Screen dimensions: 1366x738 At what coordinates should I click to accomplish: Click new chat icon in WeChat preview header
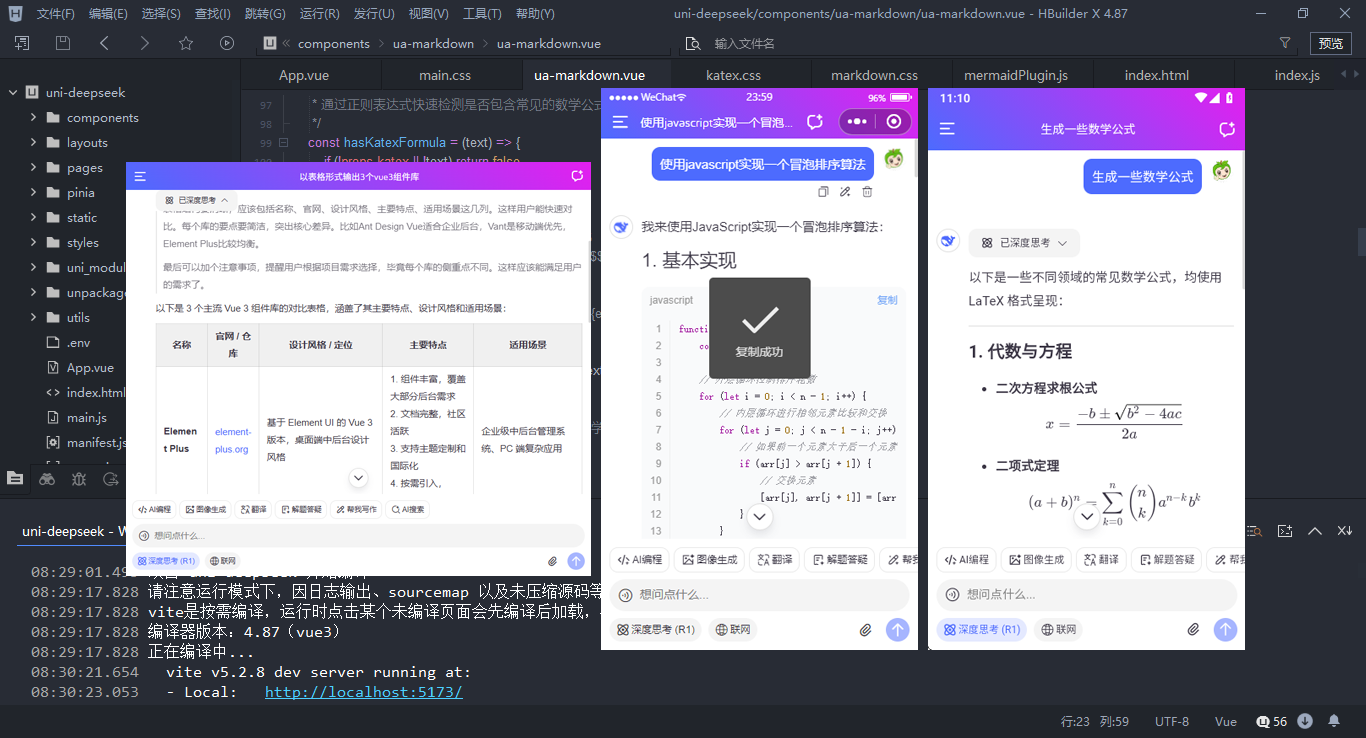(815, 122)
